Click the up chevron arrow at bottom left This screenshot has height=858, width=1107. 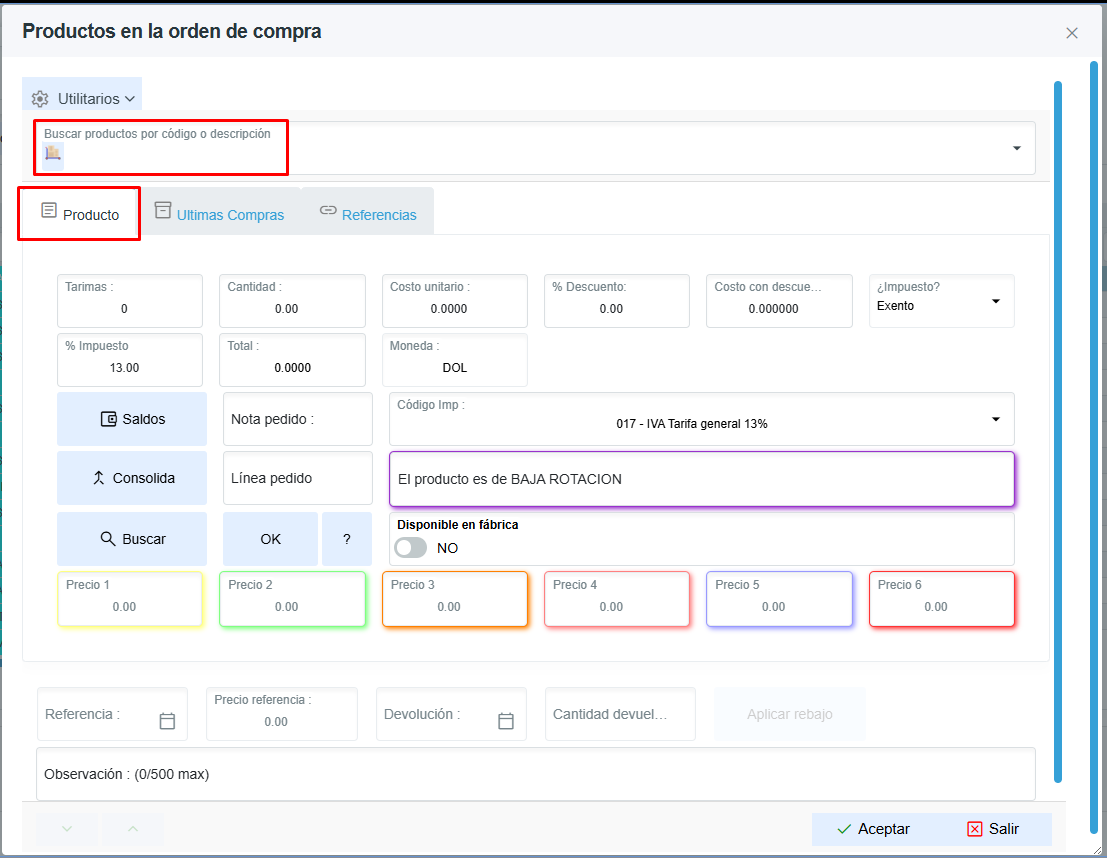point(133,829)
